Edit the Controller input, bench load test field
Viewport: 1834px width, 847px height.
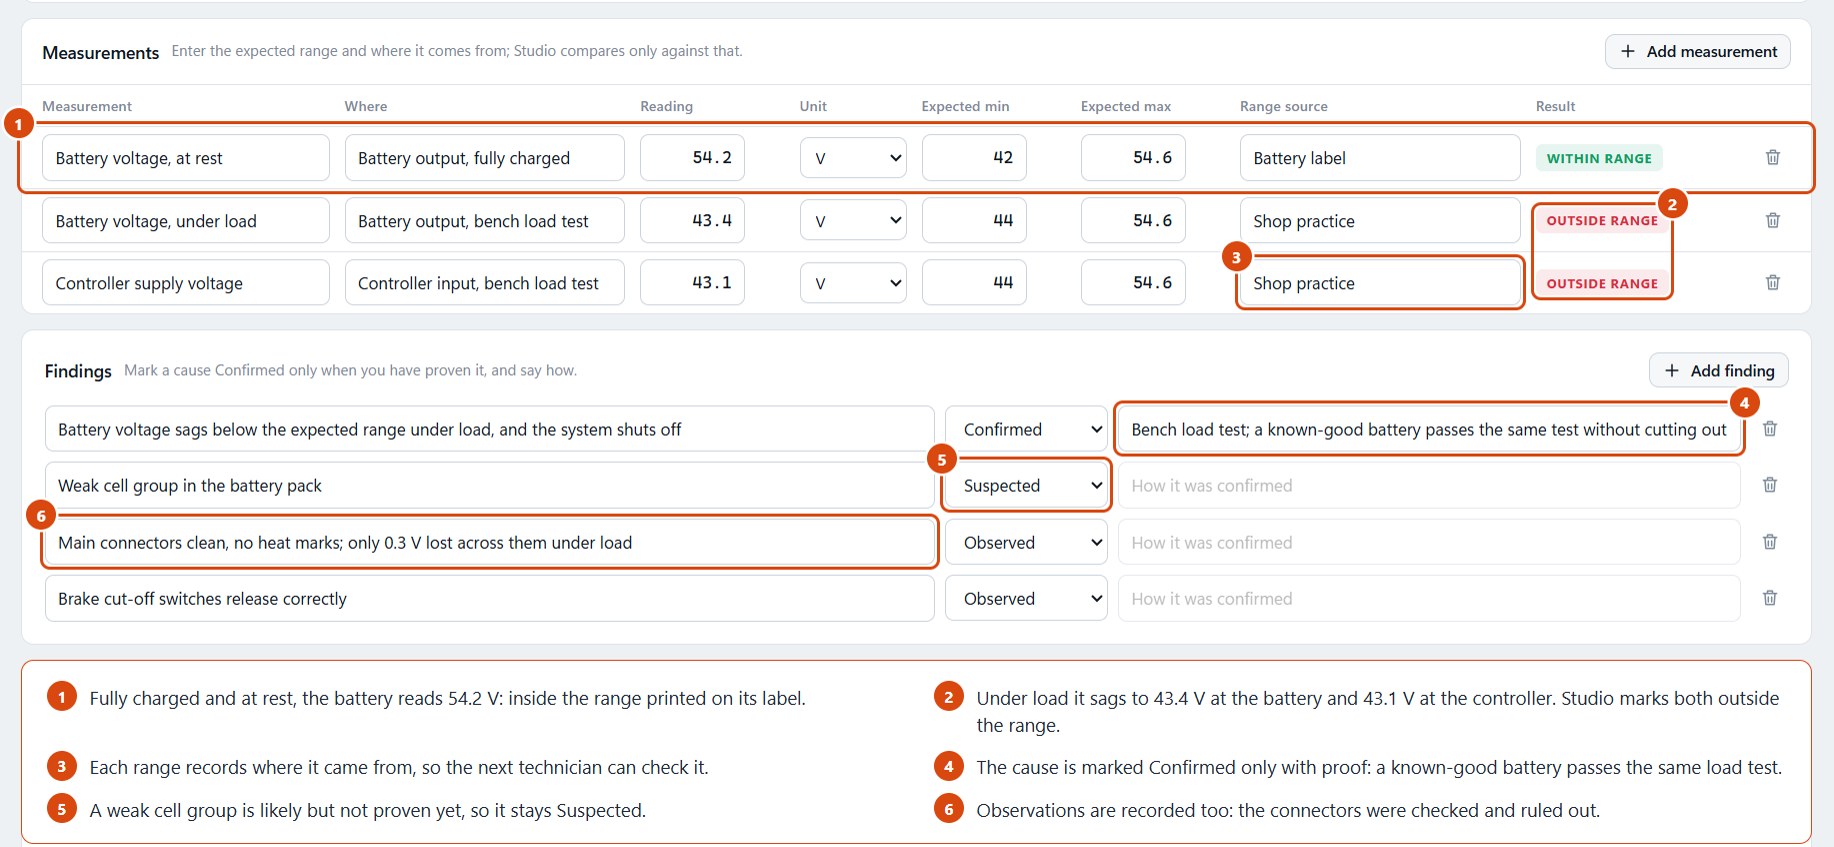(485, 283)
